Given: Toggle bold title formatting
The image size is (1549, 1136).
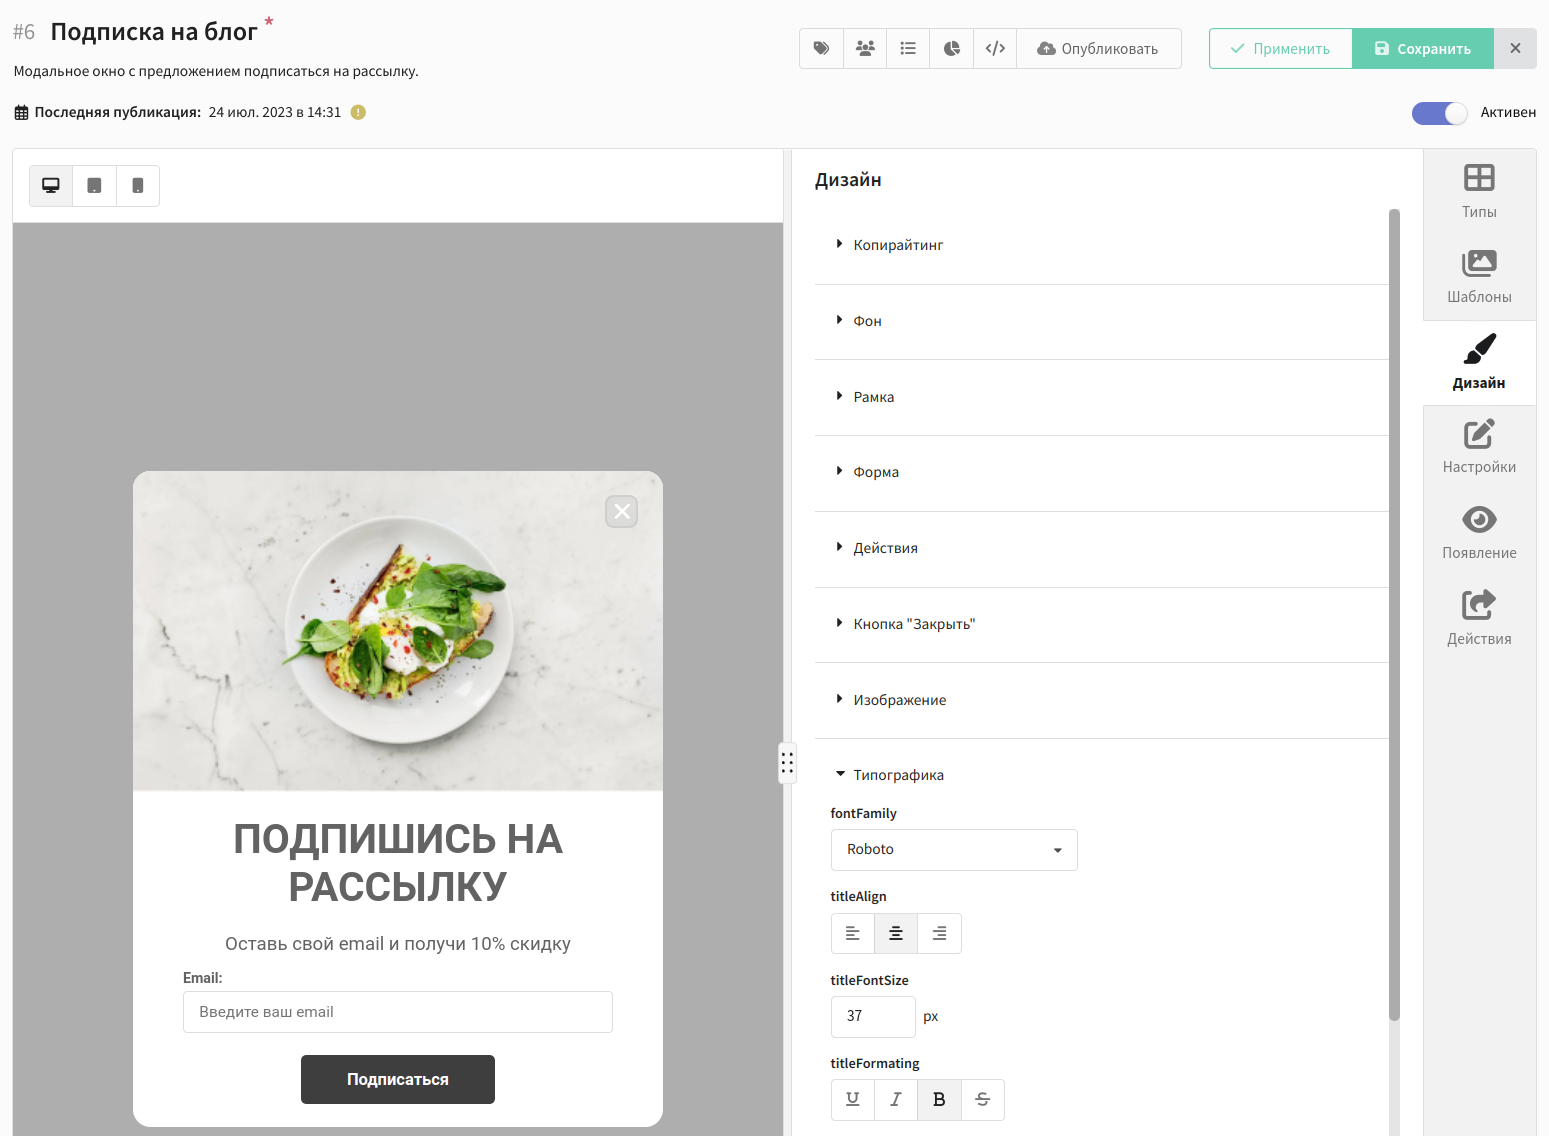Looking at the screenshot, I should (939, 1099).
